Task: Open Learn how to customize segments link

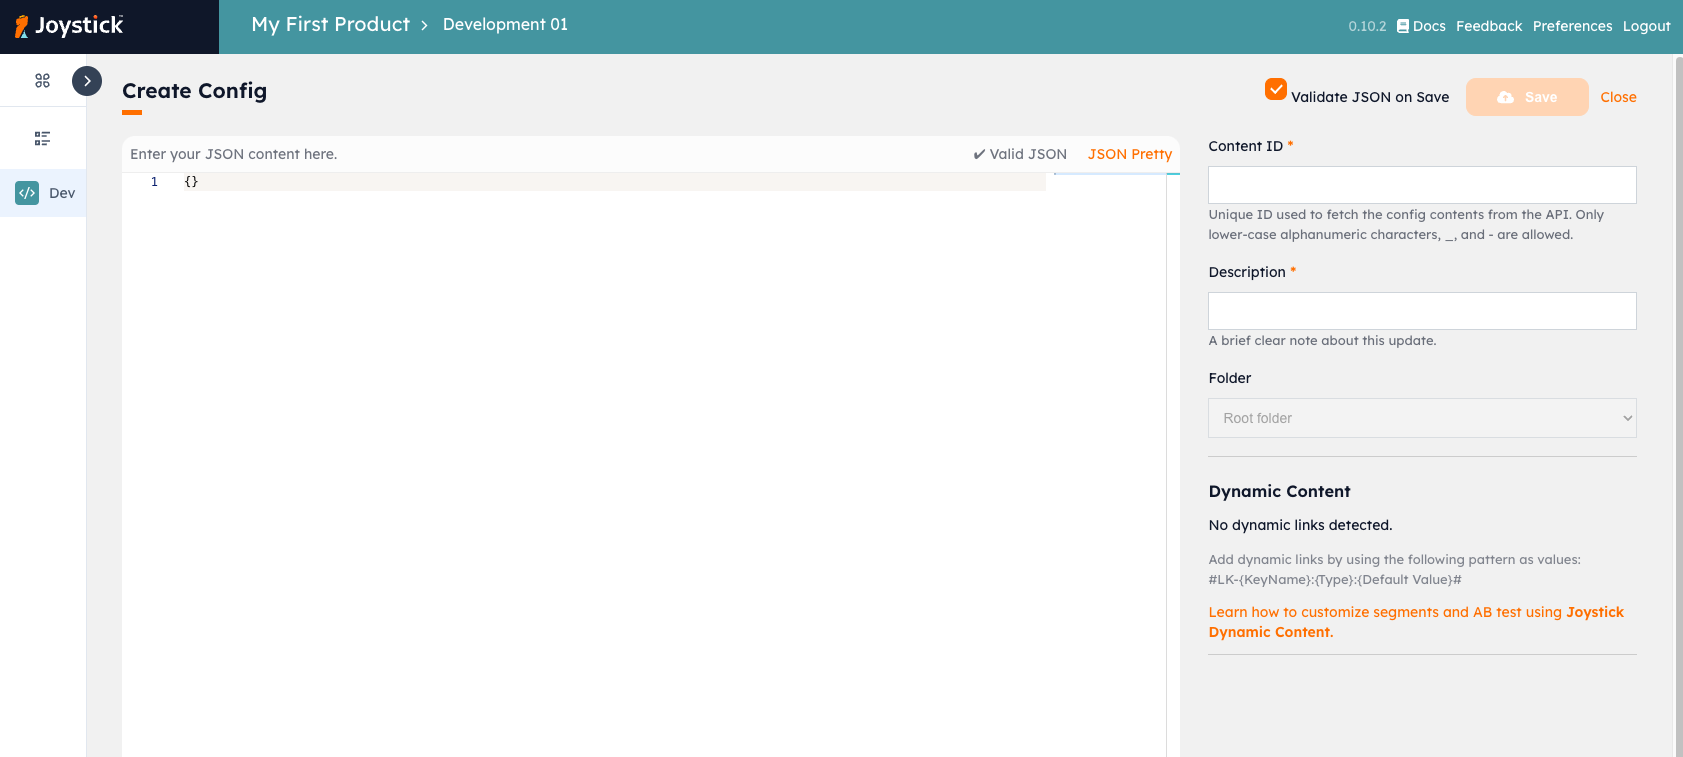Action: pyautogui.click(x=1416, y=622)
